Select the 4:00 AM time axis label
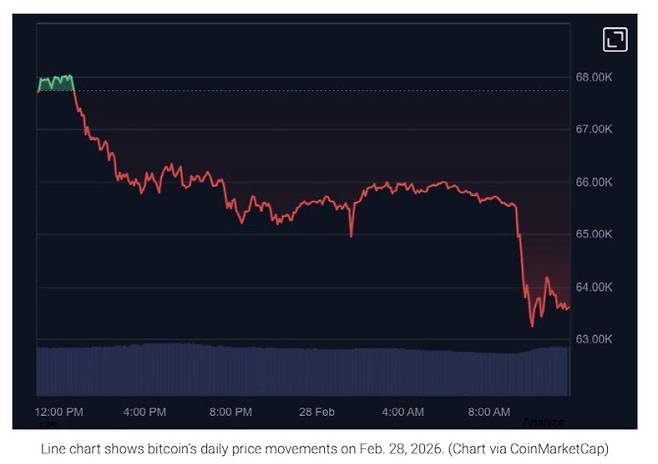 [x=402, y=411]
